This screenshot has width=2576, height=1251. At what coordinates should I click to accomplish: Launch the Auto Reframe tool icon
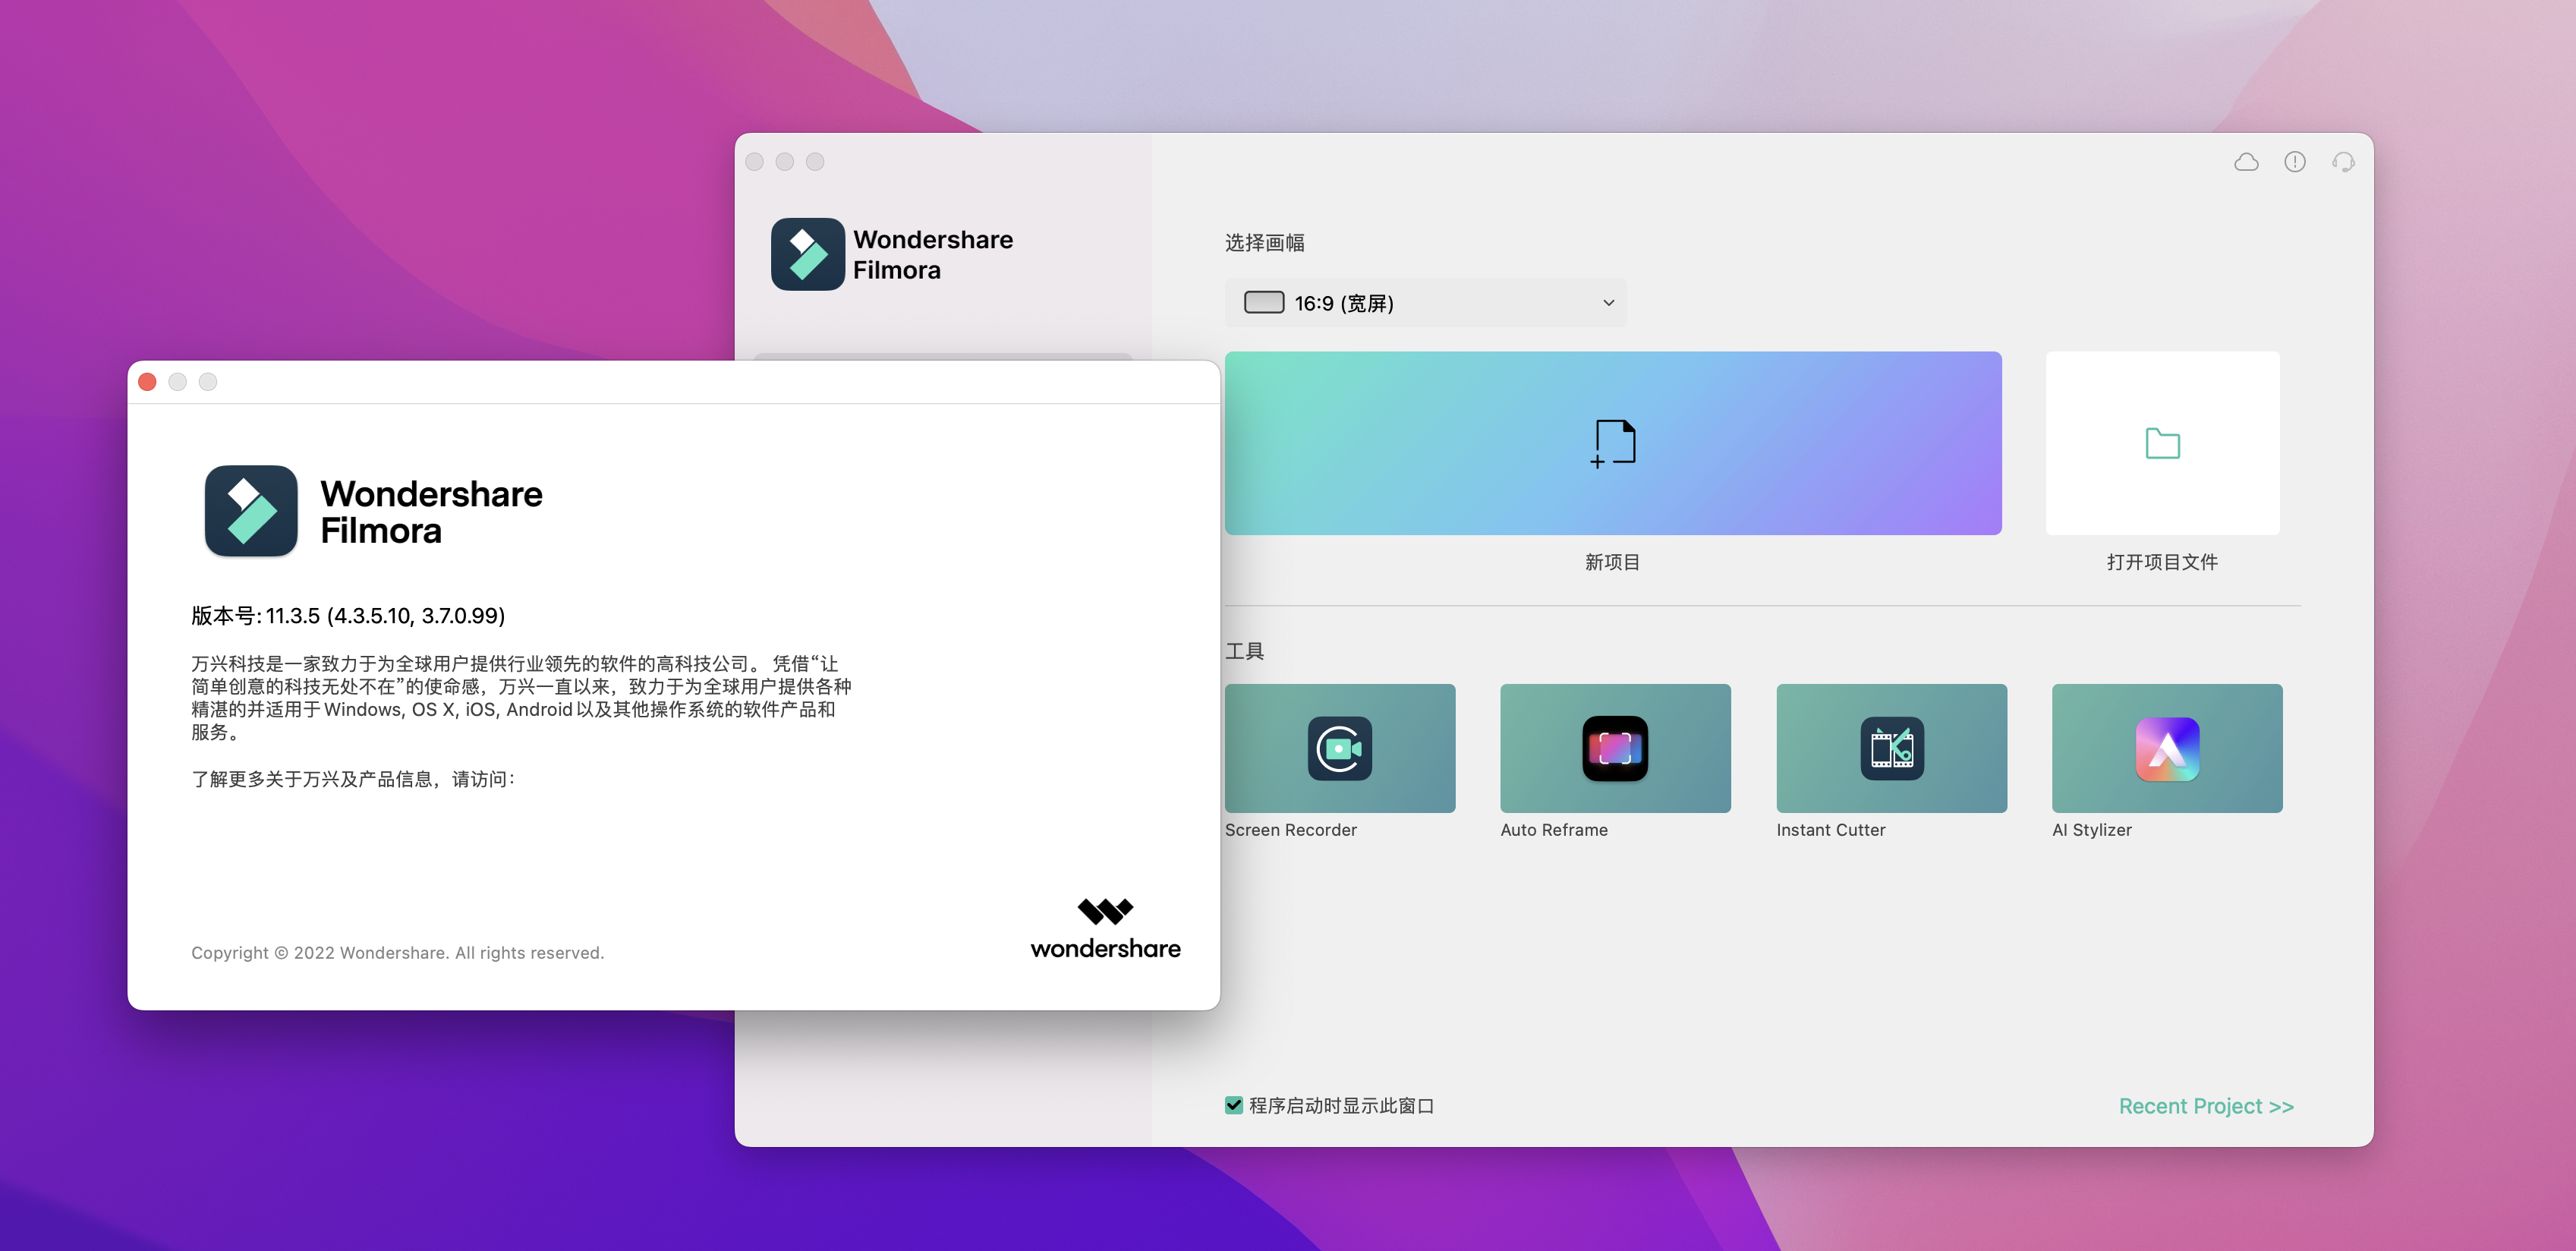(1614, 748)
